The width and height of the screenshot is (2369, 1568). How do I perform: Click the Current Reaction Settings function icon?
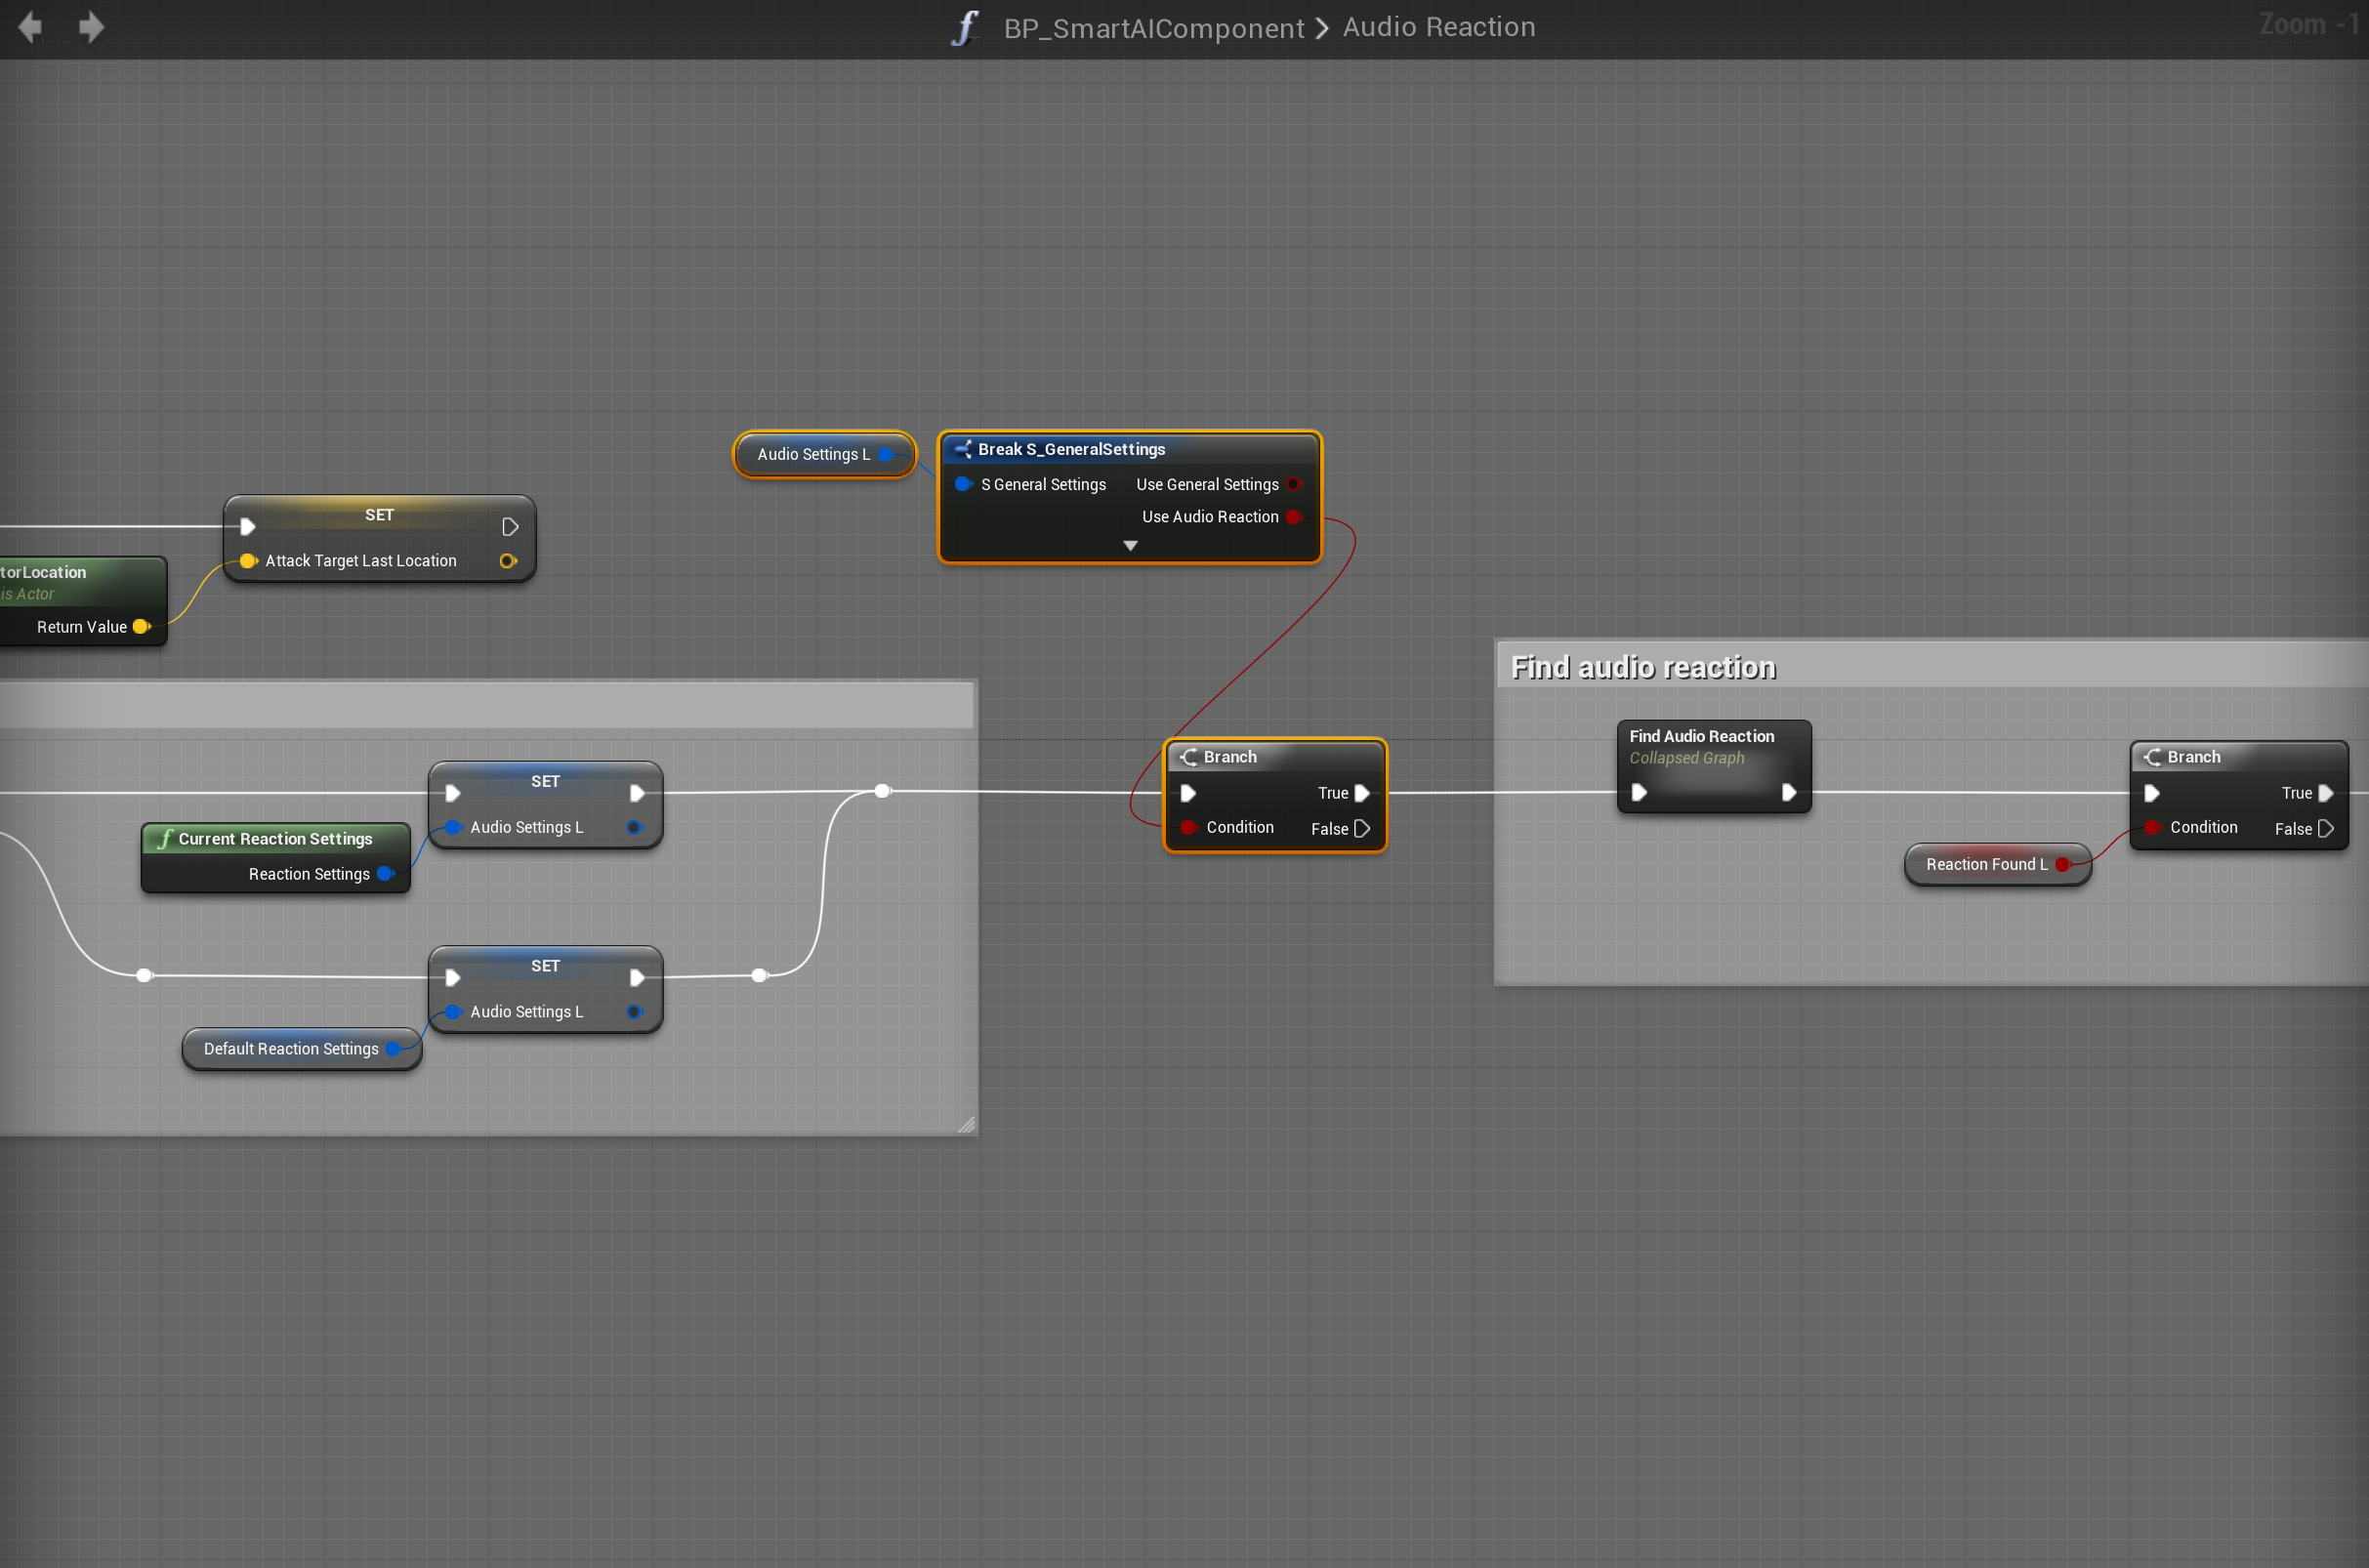click(x=164, y=839)
